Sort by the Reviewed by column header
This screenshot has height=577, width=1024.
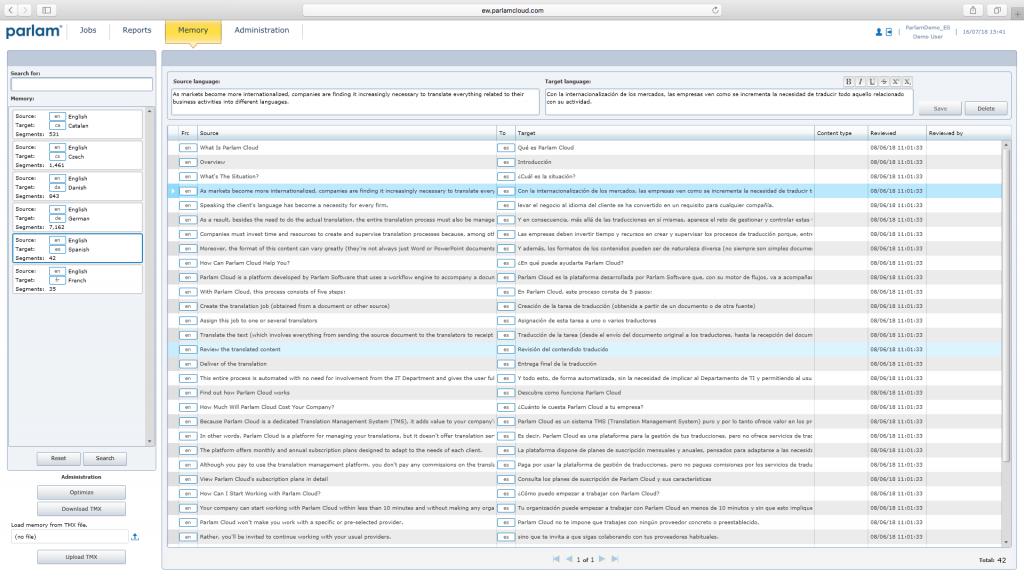(x=963, y=133)
